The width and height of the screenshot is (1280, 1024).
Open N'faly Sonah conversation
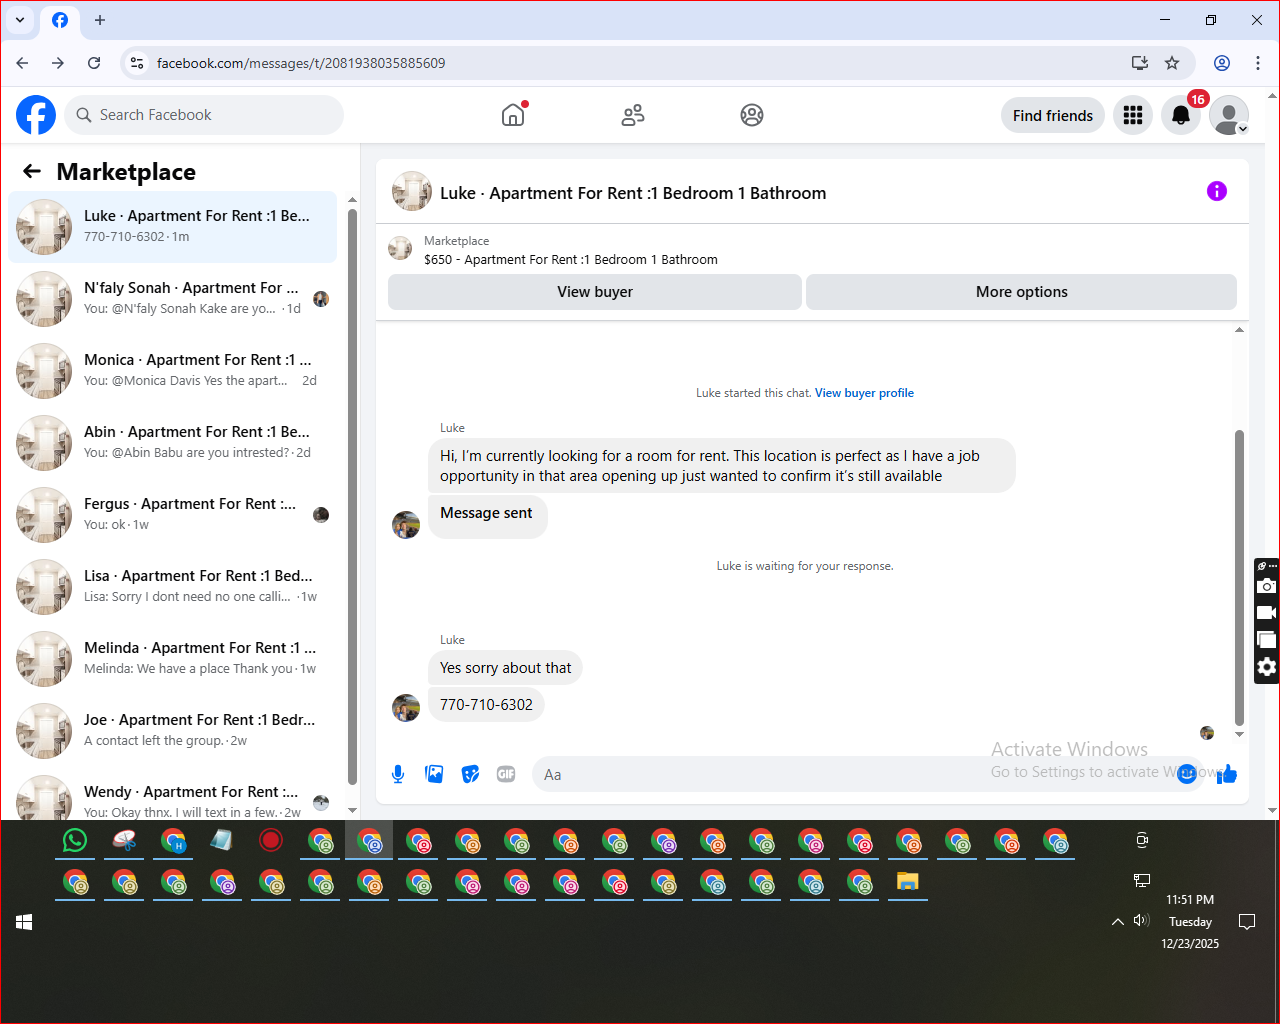[173, 299]
